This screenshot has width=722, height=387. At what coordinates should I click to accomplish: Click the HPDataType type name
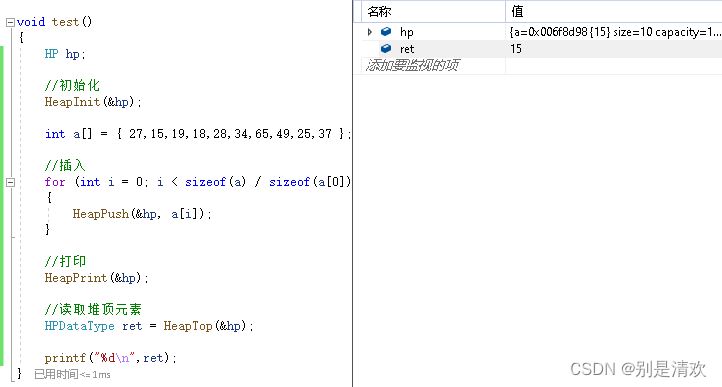(x=79, y=326)
